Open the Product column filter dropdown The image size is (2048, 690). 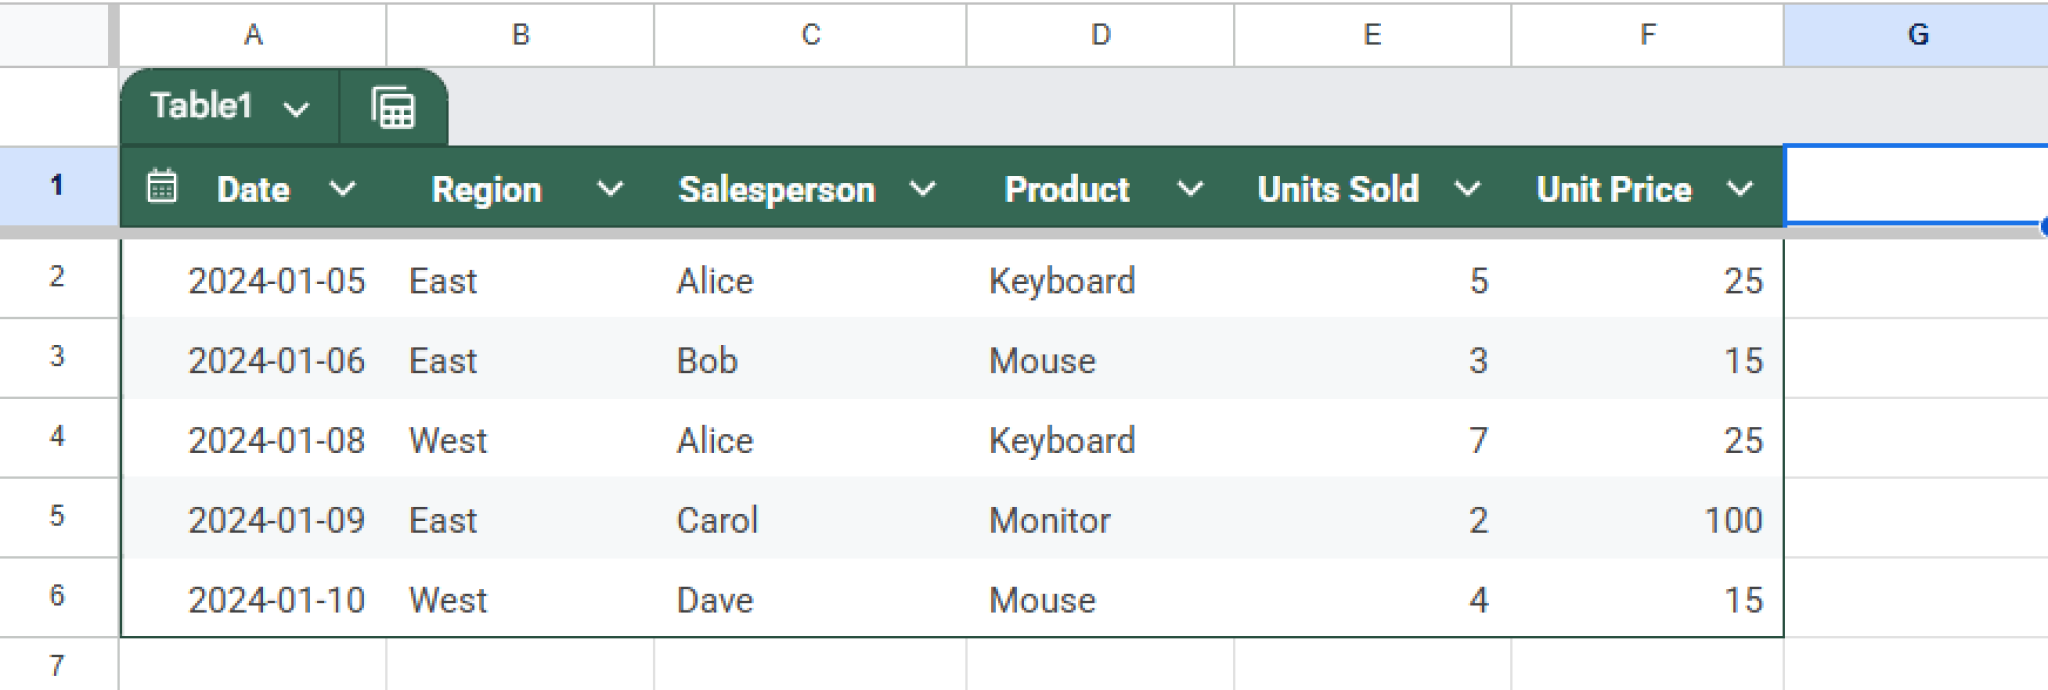pyautogui.click(x=1191, y=189)
